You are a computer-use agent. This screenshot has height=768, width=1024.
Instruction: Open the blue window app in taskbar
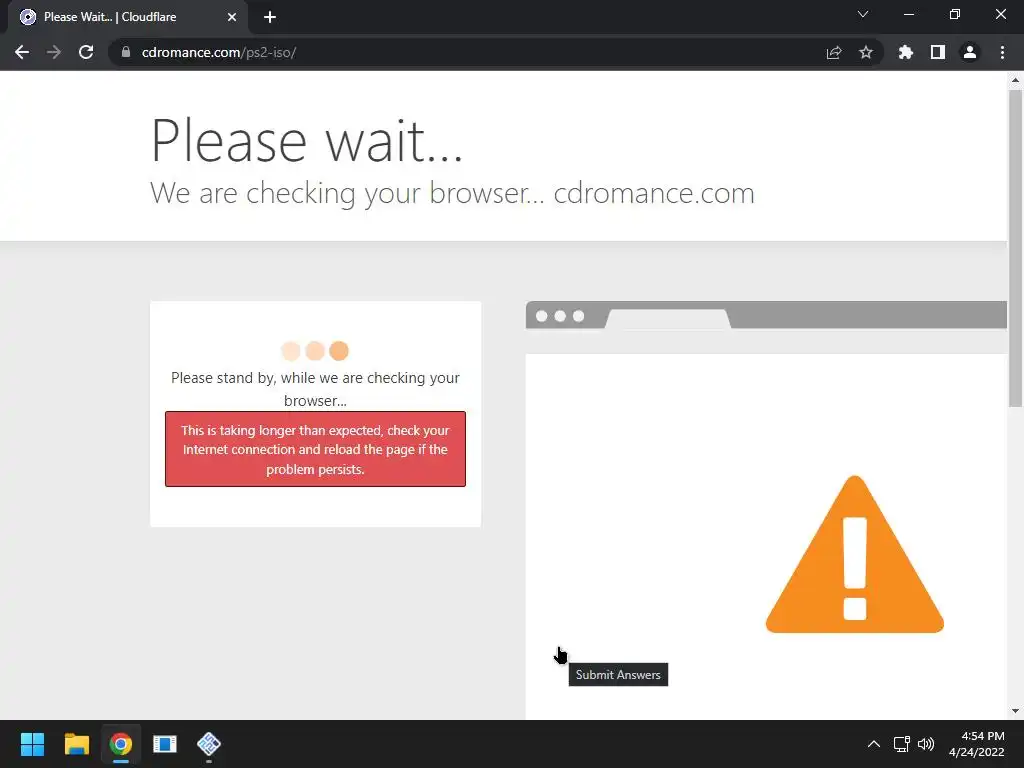(x=165, y=744)
